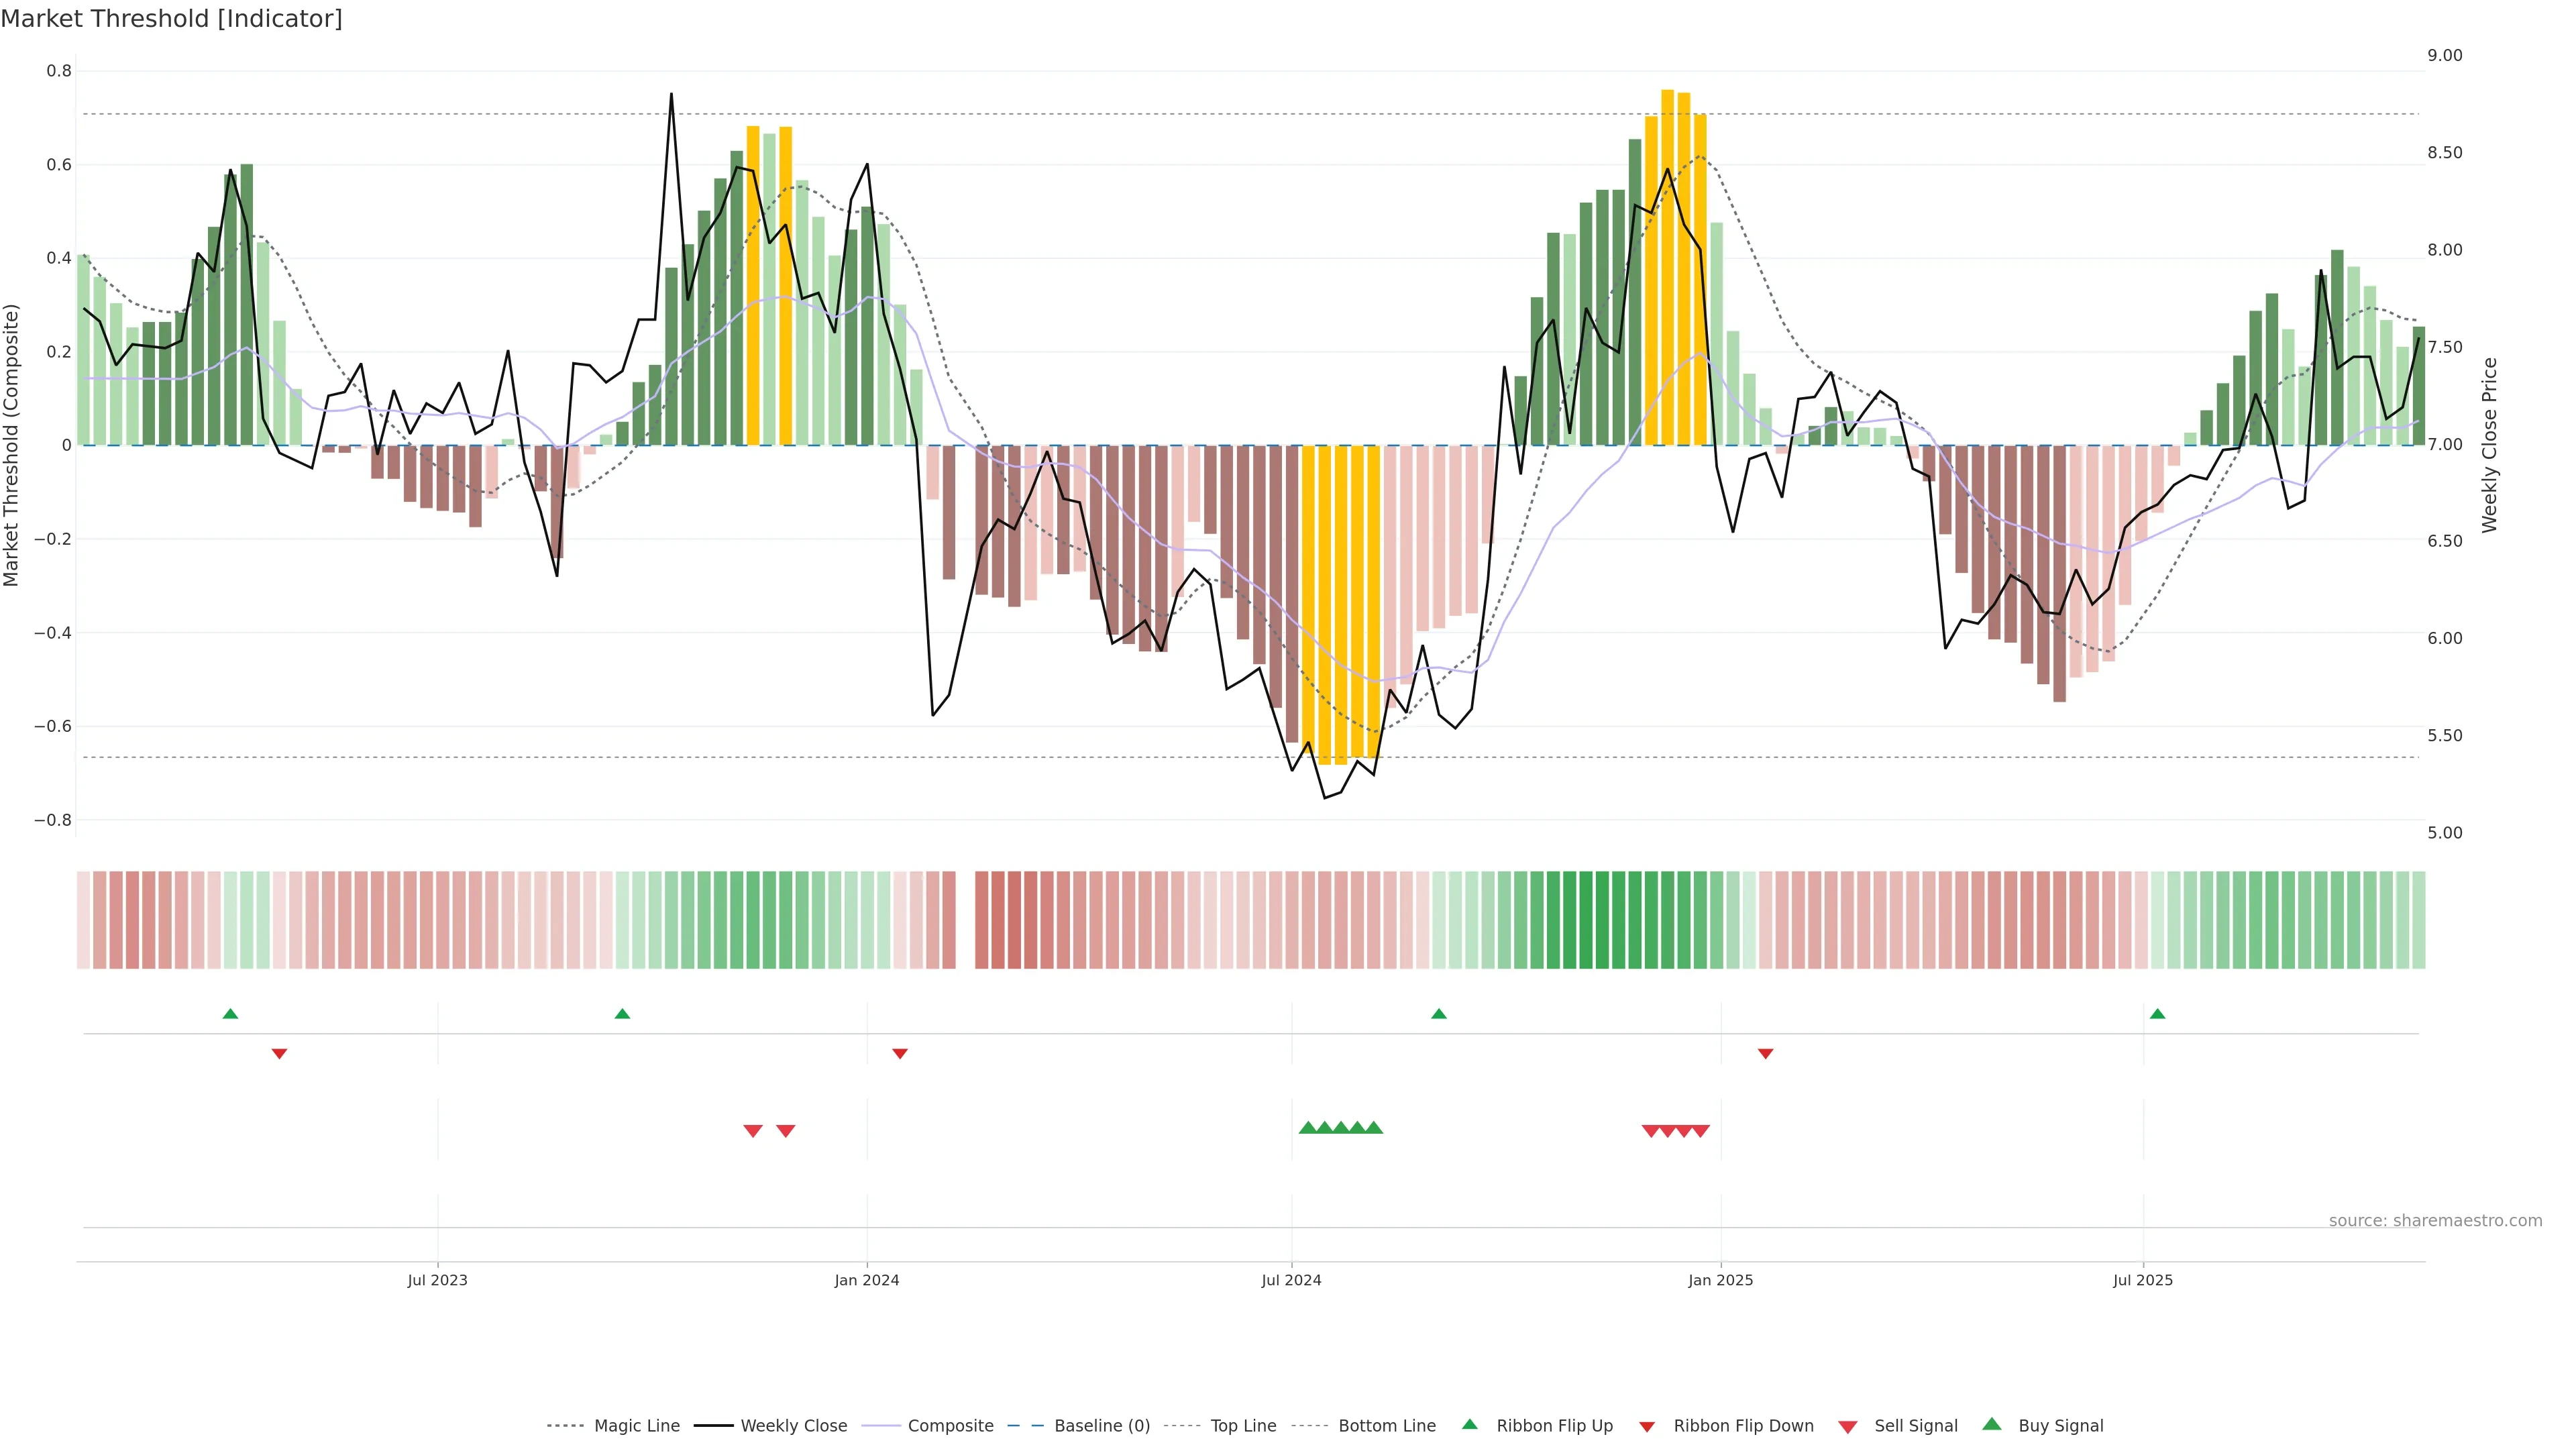Click Top Line legend entry
Screen dimensions: 2576x1449
tap(1243, 1426)
